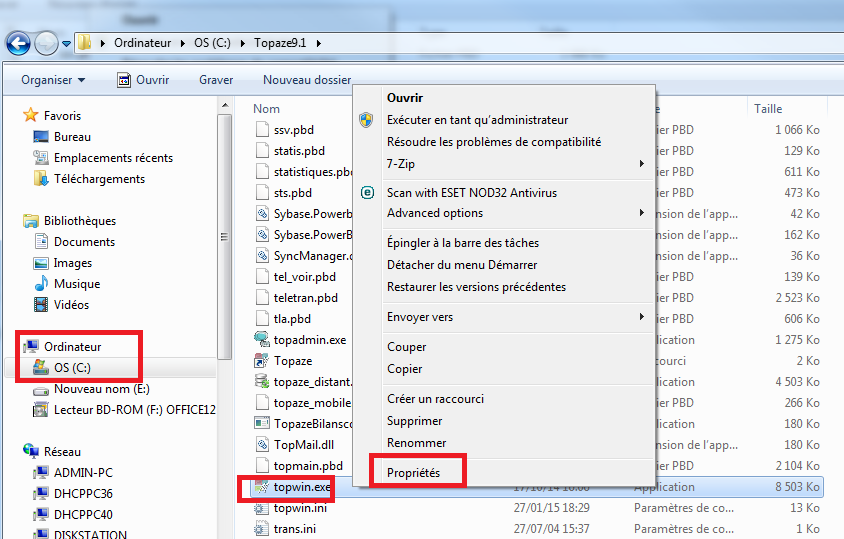844x539 pixels.
Task: Choose Ouvrir in the context menu
Action: click(x=405, y=98)
